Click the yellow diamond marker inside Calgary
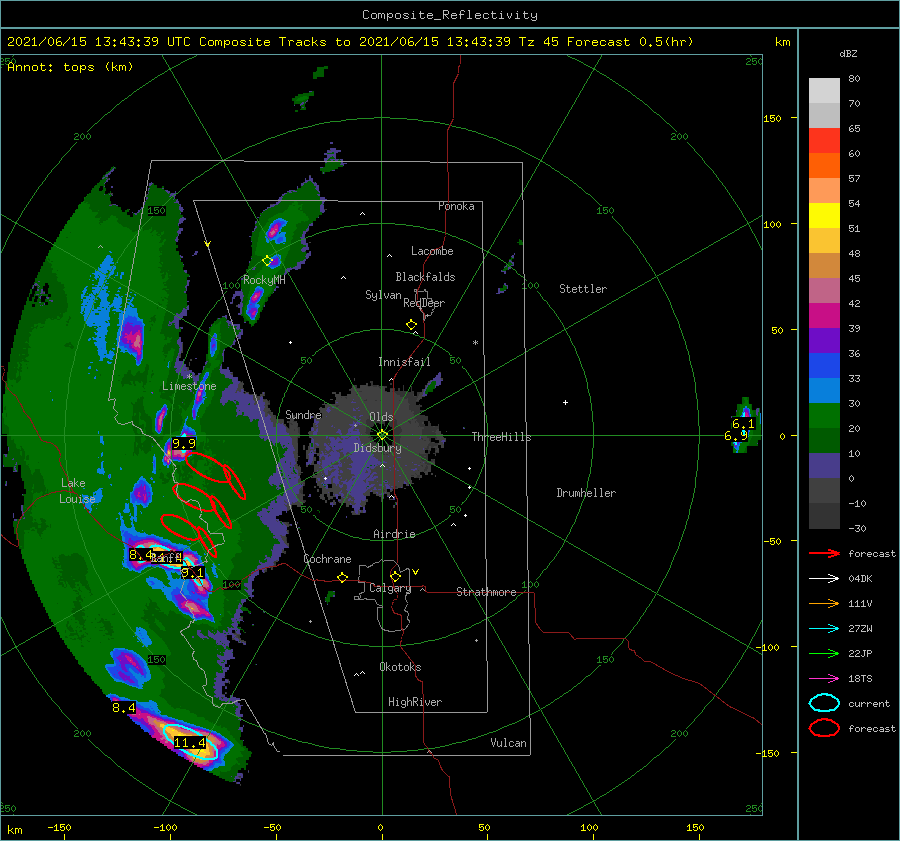This screenshot has height=841, width=900. click(395, 576)
